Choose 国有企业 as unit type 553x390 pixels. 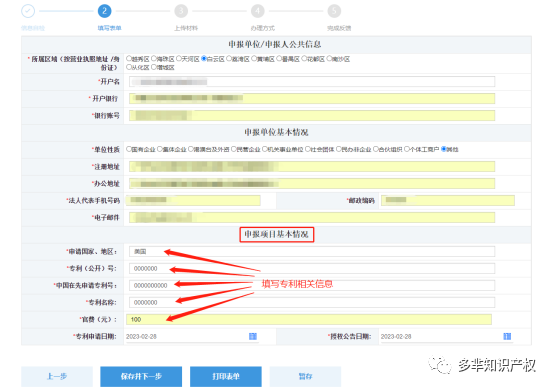[x=129, y=149]
